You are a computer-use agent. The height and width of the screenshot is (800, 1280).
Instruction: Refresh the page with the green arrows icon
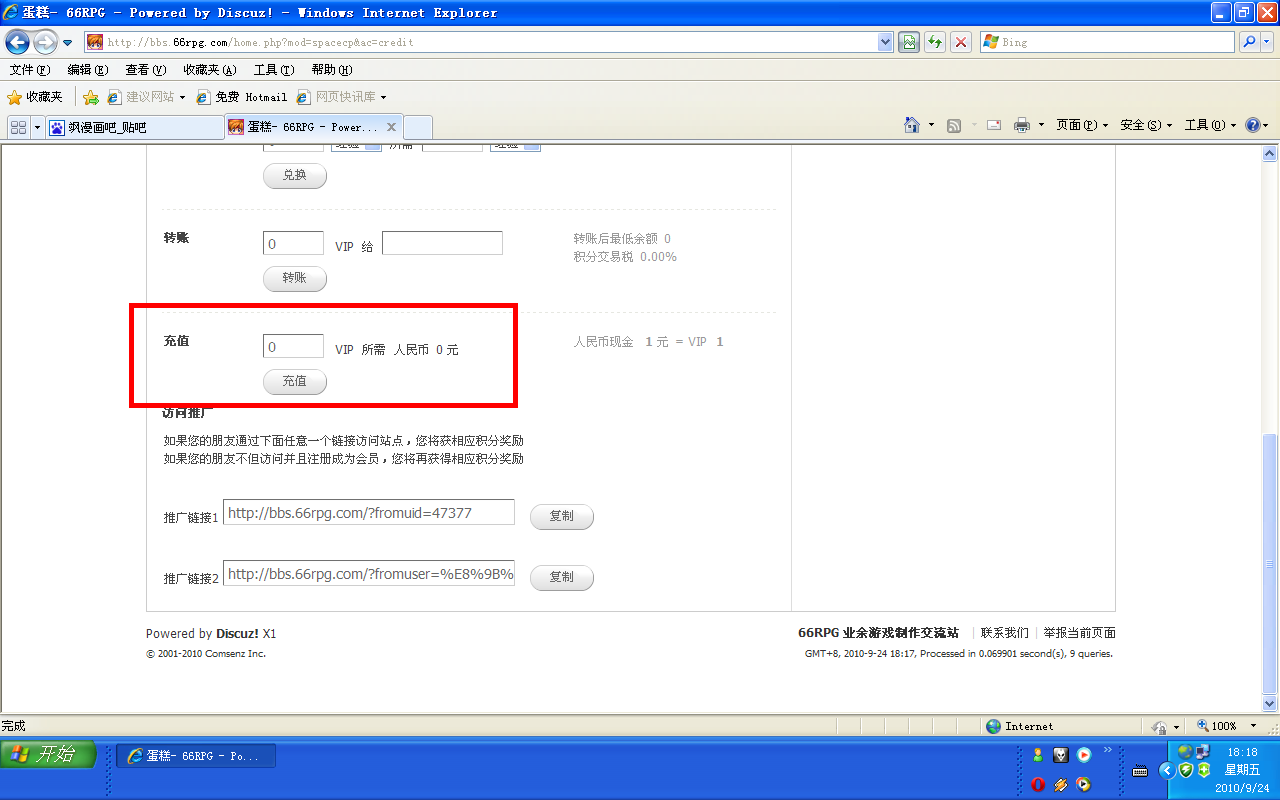pyautogui.click(x=935, y=42)
